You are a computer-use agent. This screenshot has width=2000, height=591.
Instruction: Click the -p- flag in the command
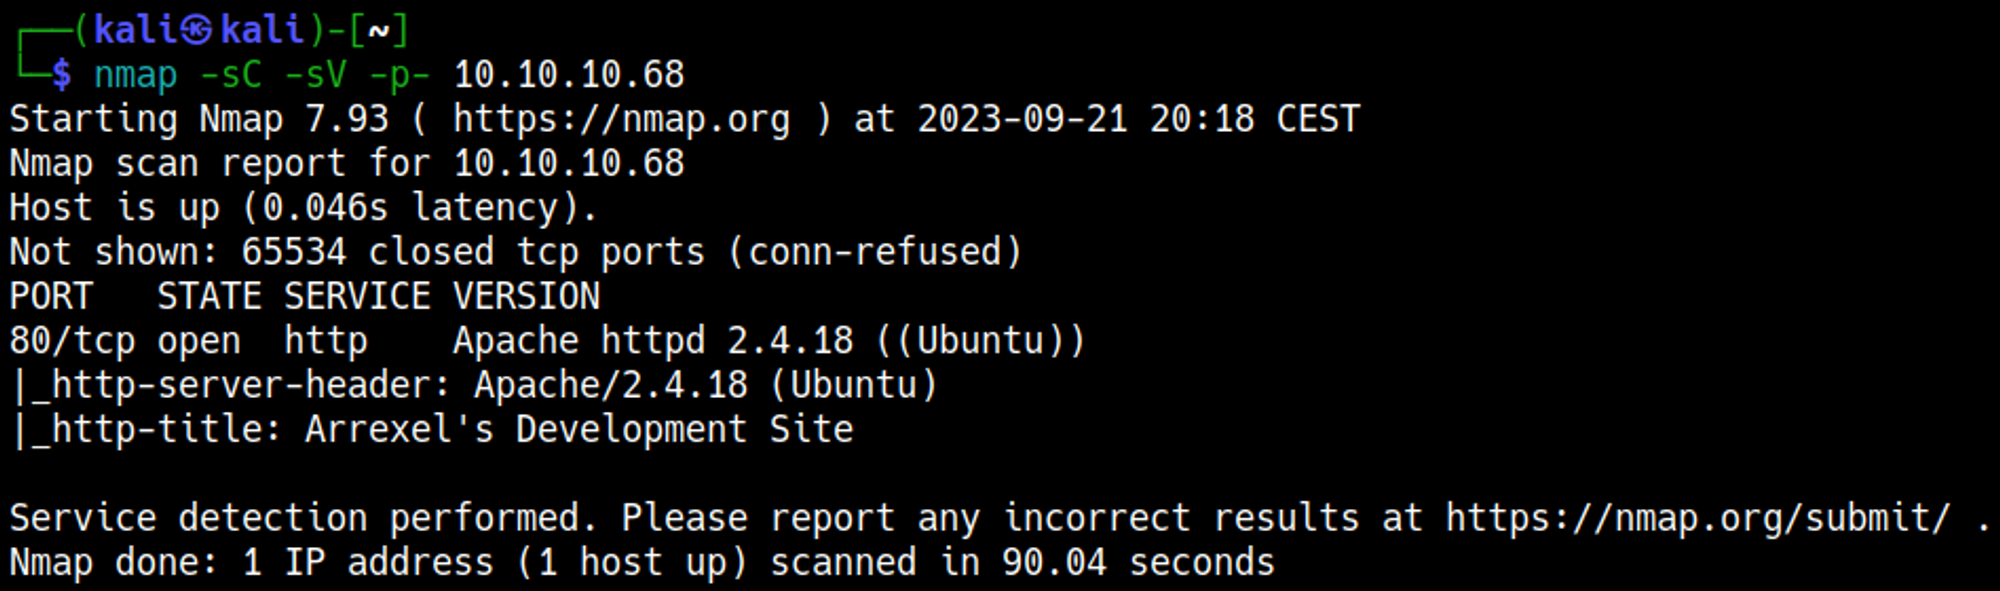399,75
